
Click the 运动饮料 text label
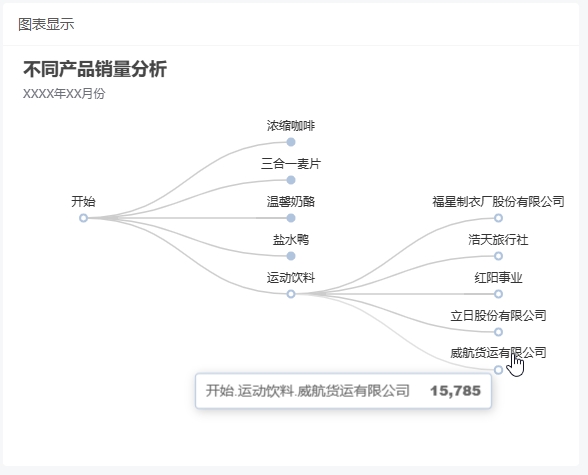[291, 278]
